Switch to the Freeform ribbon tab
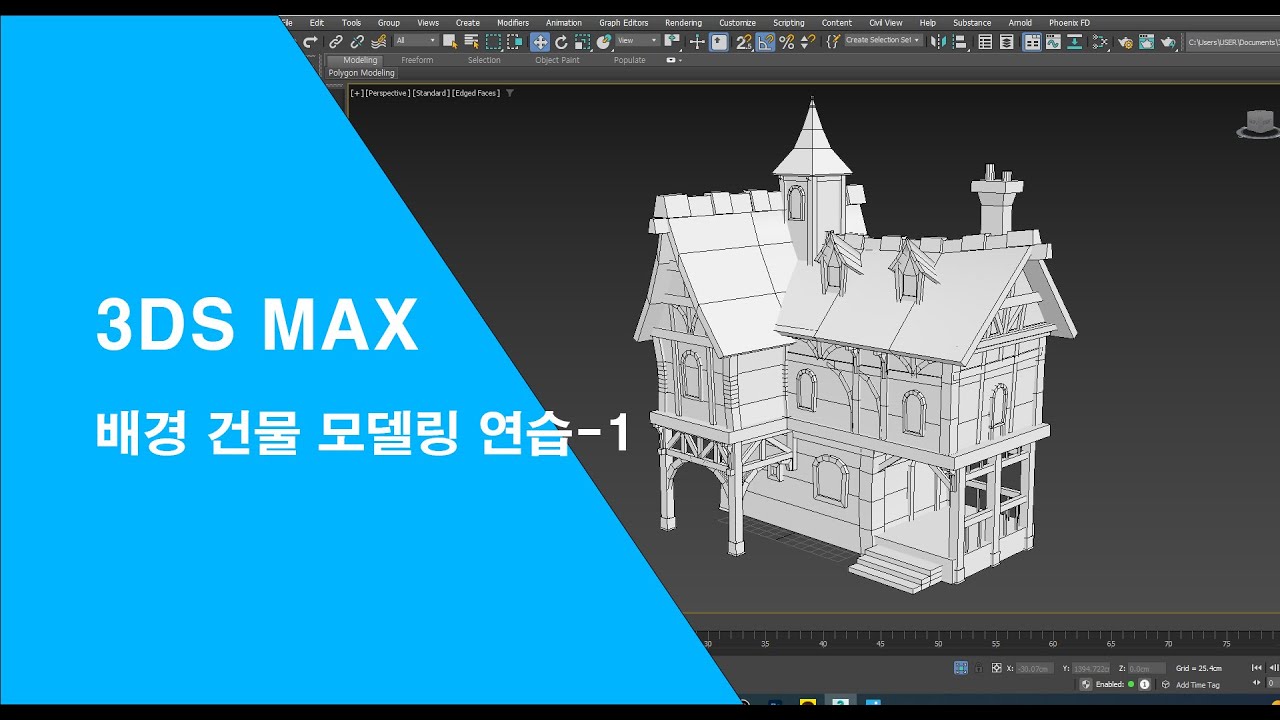Screen dimensions: 1280x720 click(417, 60)
